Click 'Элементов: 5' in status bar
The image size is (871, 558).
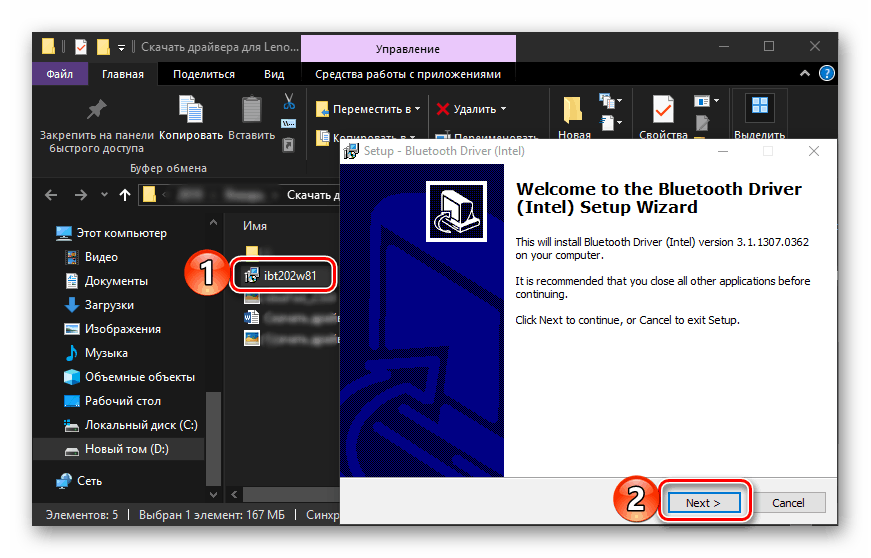82,515
